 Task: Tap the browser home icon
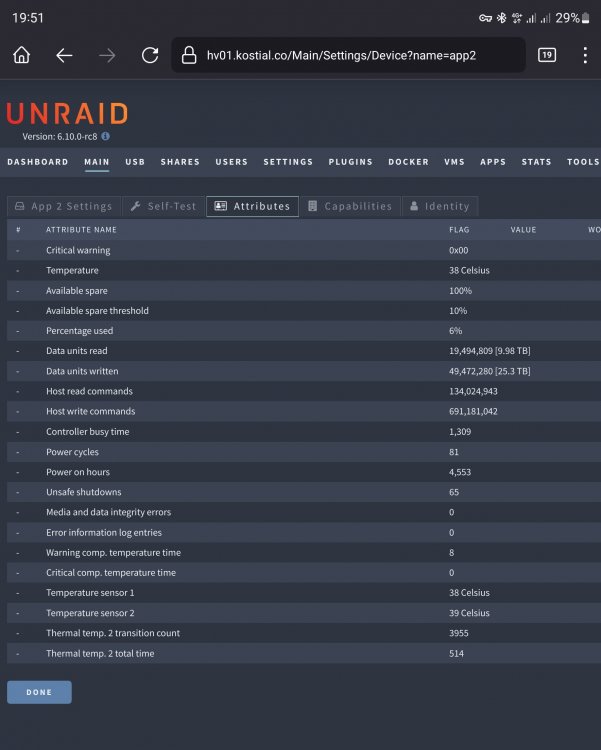pos(22,55)
